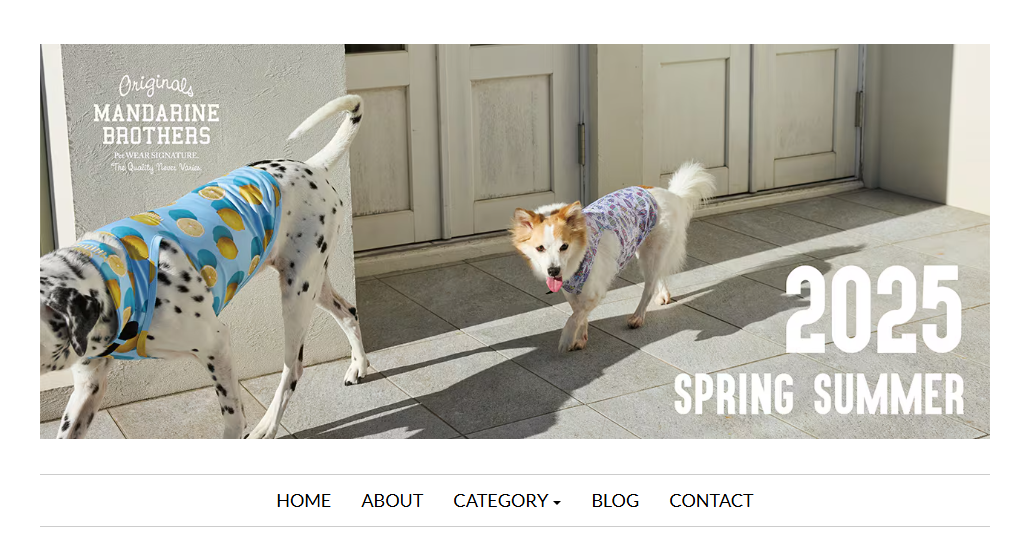Click the caret arrow beside CATEGORY
The image size is (1015, 546).
[x=557, y=503]
